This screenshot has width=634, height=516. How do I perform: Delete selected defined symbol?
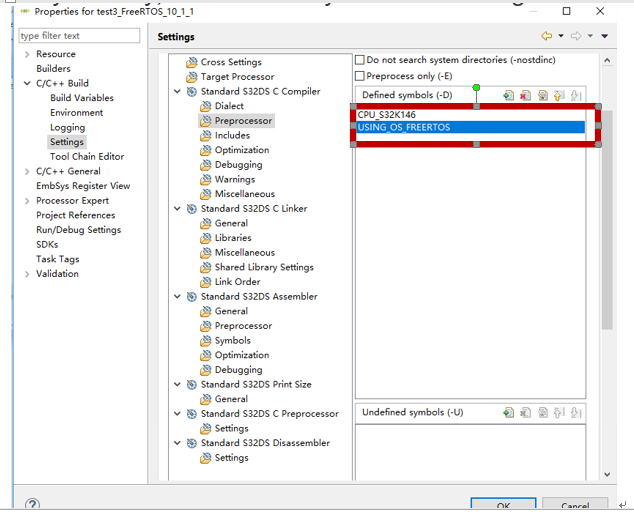click(x=525, y=95)
